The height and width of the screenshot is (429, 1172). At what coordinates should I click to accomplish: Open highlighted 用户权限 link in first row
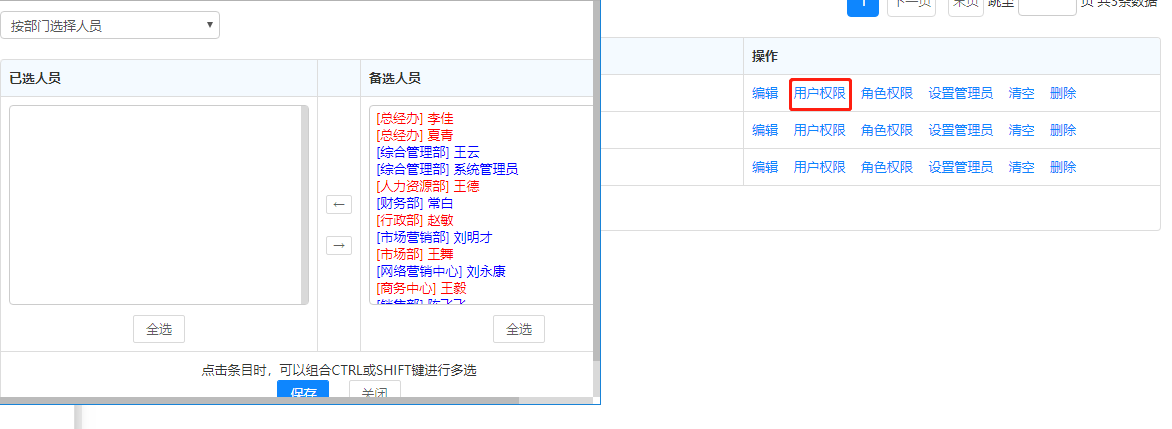click(x=819, y=93)
